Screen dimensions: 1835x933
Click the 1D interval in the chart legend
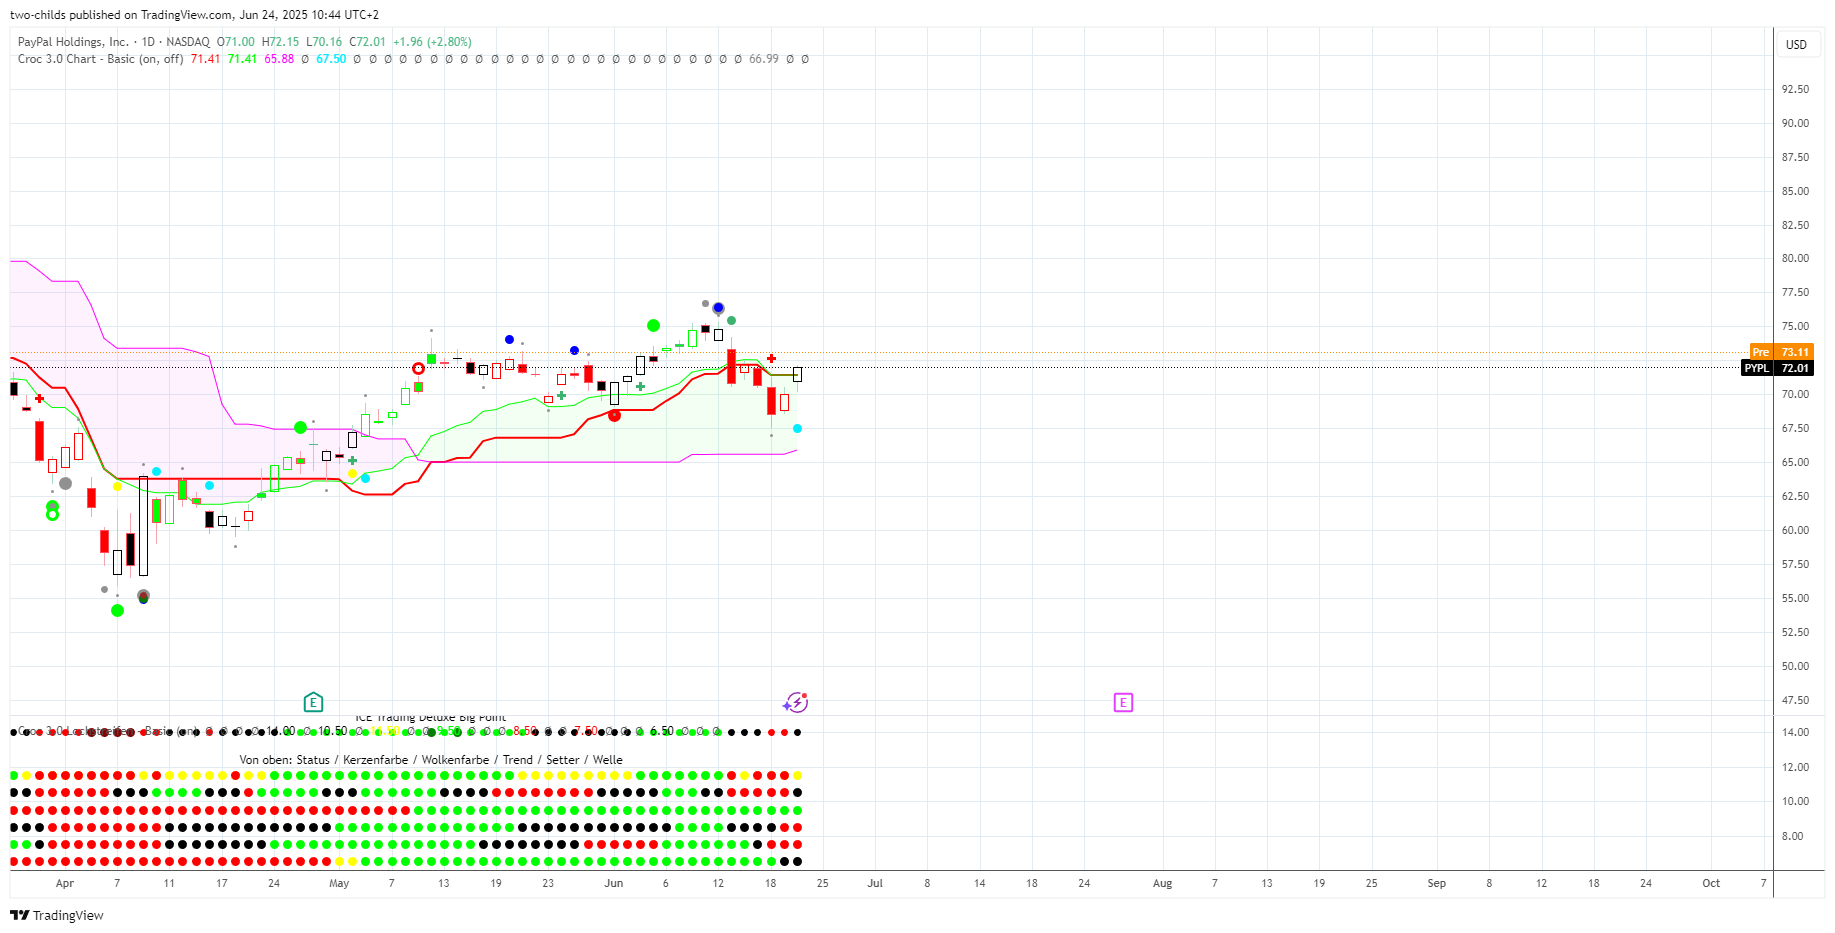[x=148, y=42]
